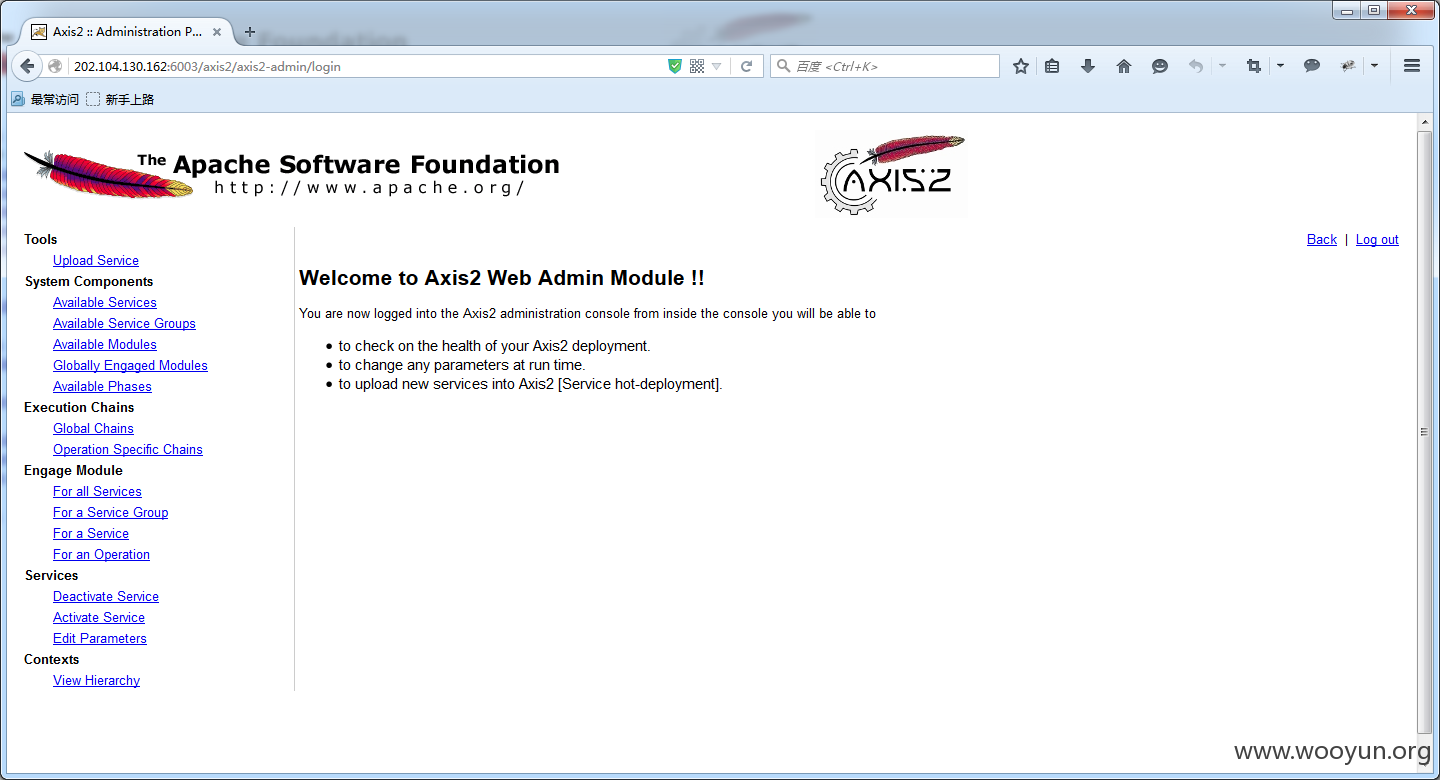Open Available Phases link
The width and height of the screenshot is (1440, 780).
(102, 386)
